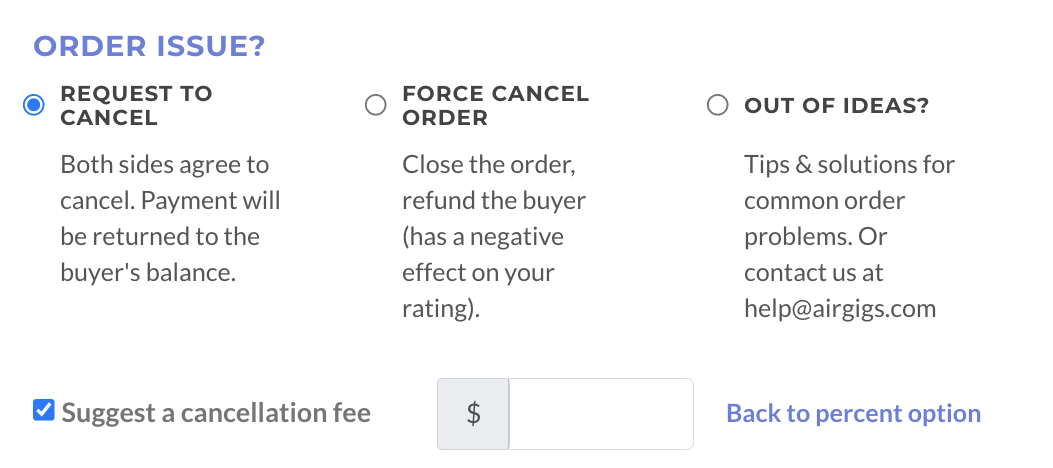
Task: Click the dollar sign prefix box
Action: tap(473, 414)
